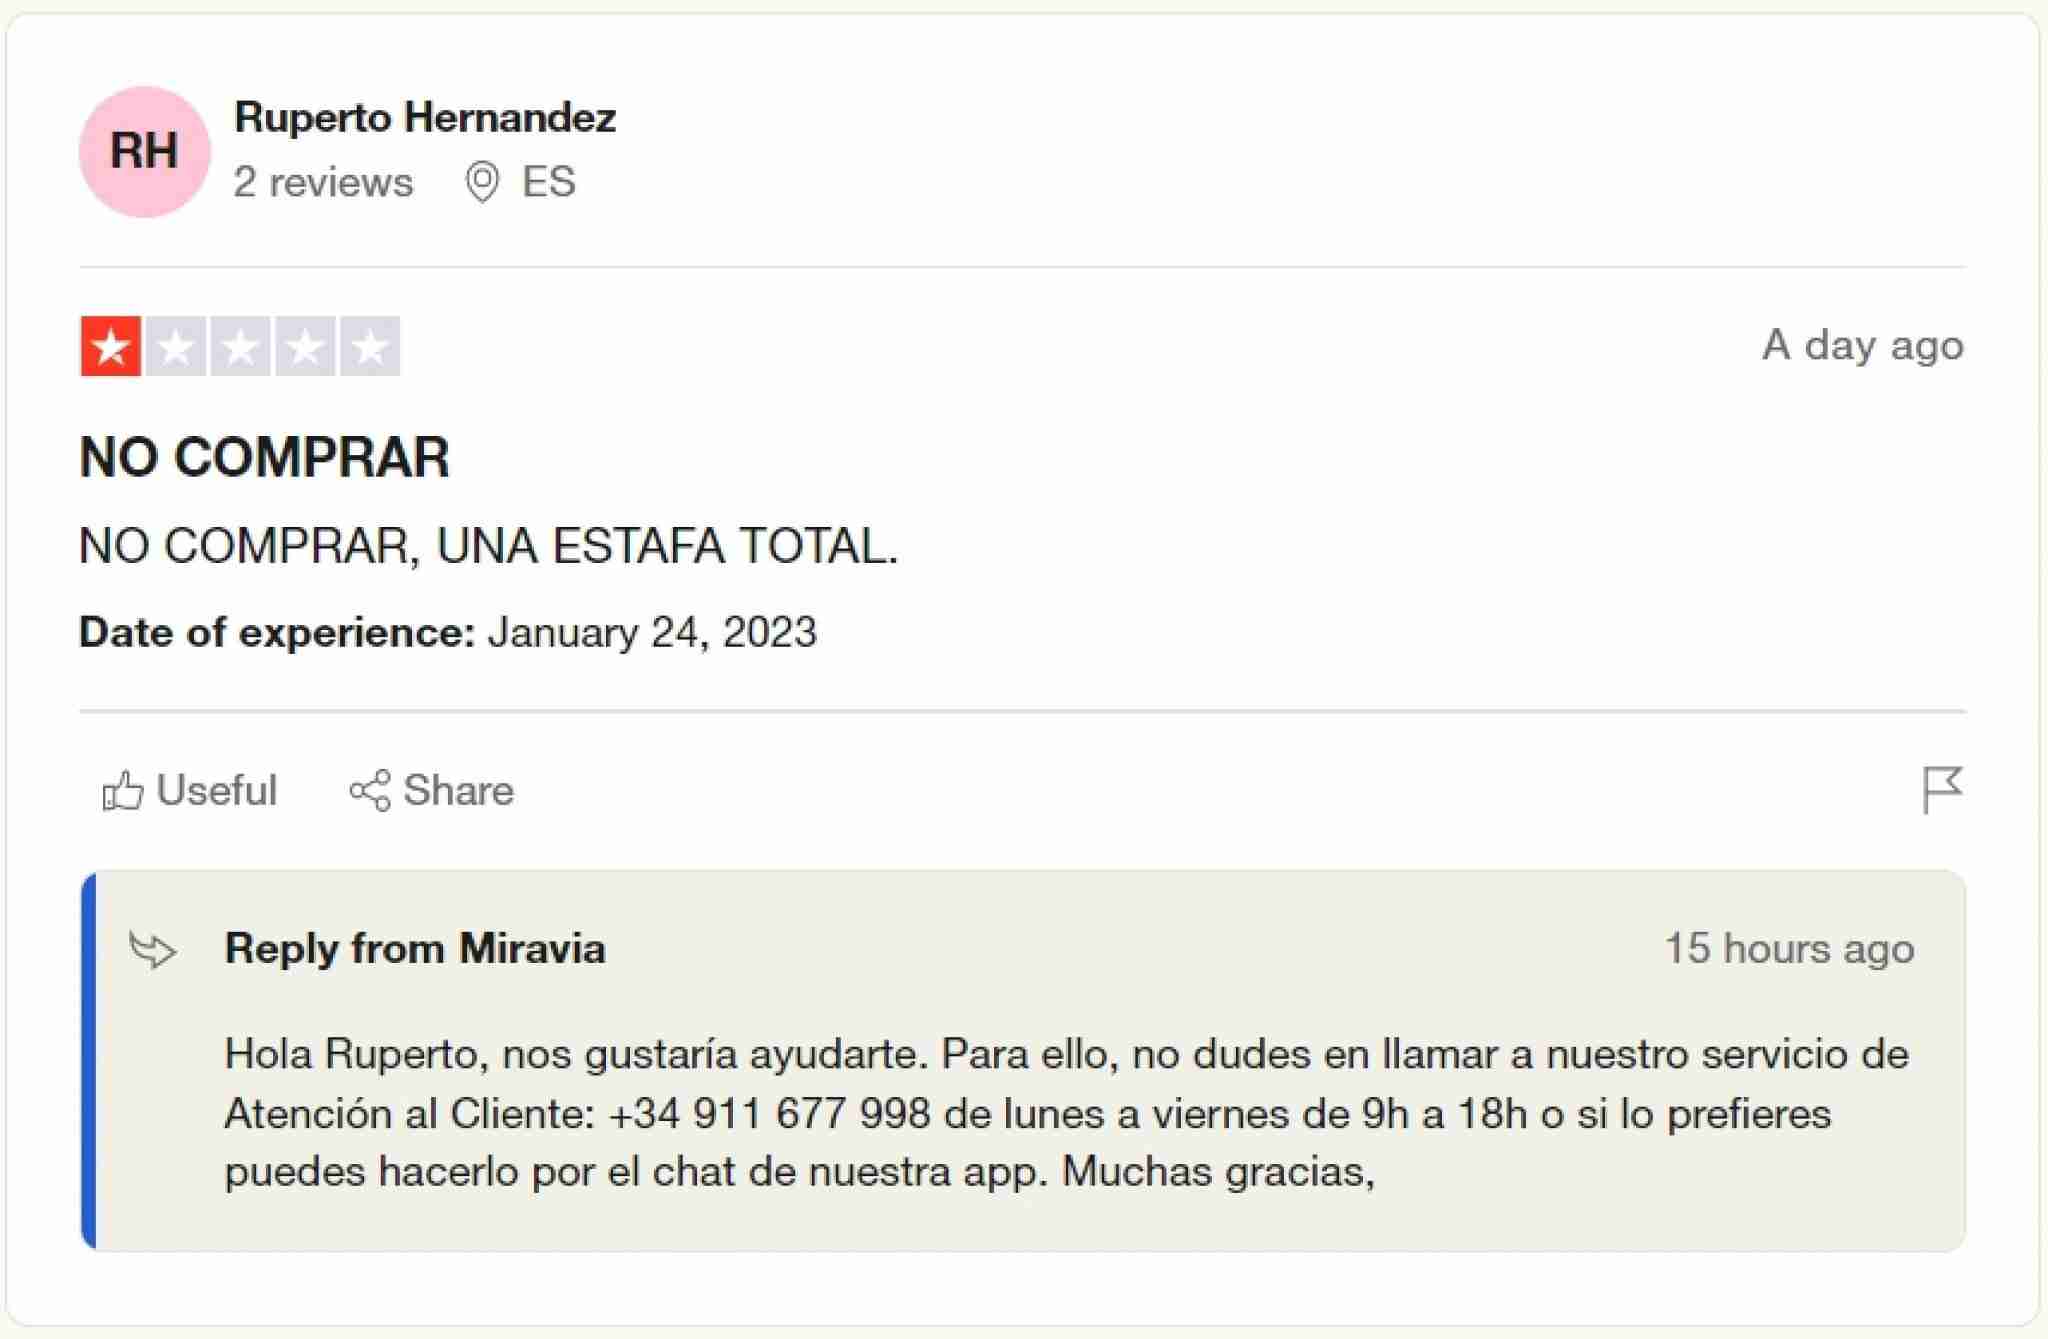2048x1339 pixels.
Task: Click the "A day ago" timestamp
Action: (x=1862, y=345)
